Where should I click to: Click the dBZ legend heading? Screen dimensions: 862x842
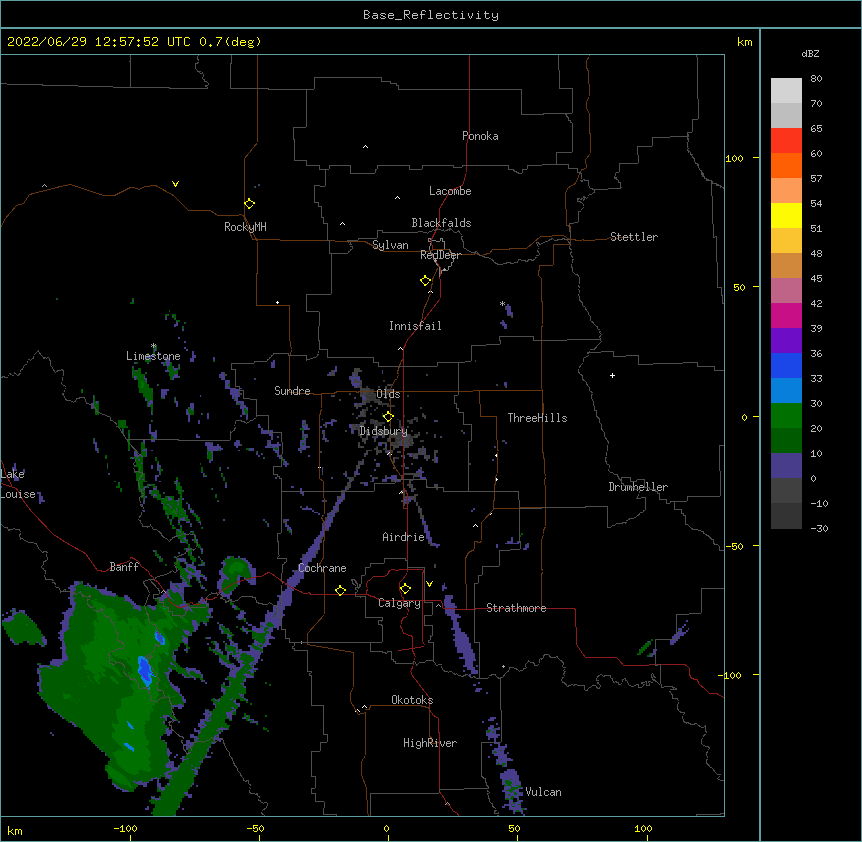click(x=810, y=53)
